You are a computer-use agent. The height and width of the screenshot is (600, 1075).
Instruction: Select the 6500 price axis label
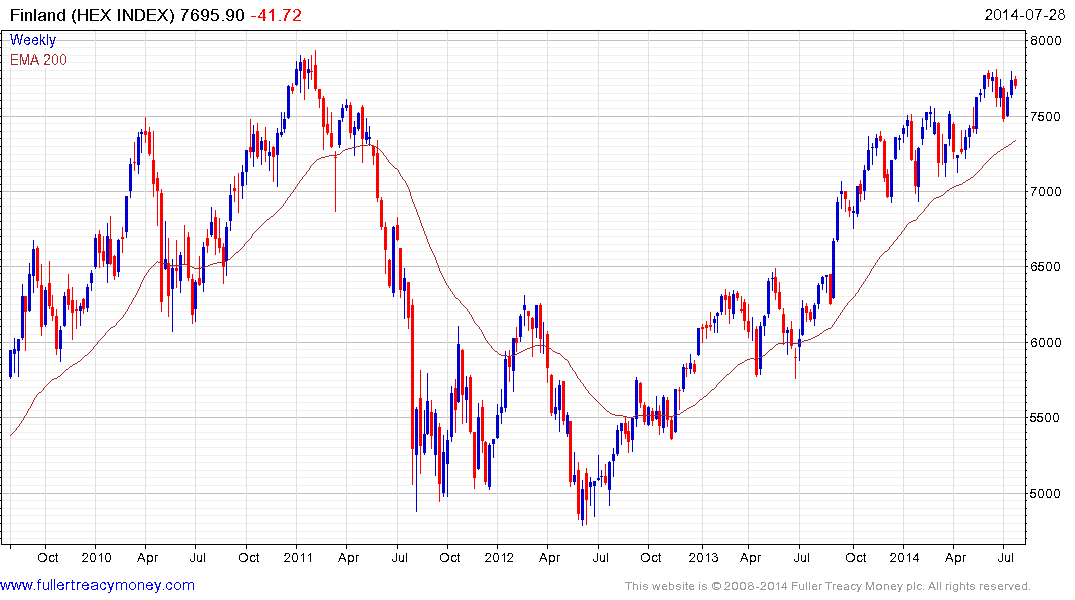pyautogui.click(x=1046, y=267)
